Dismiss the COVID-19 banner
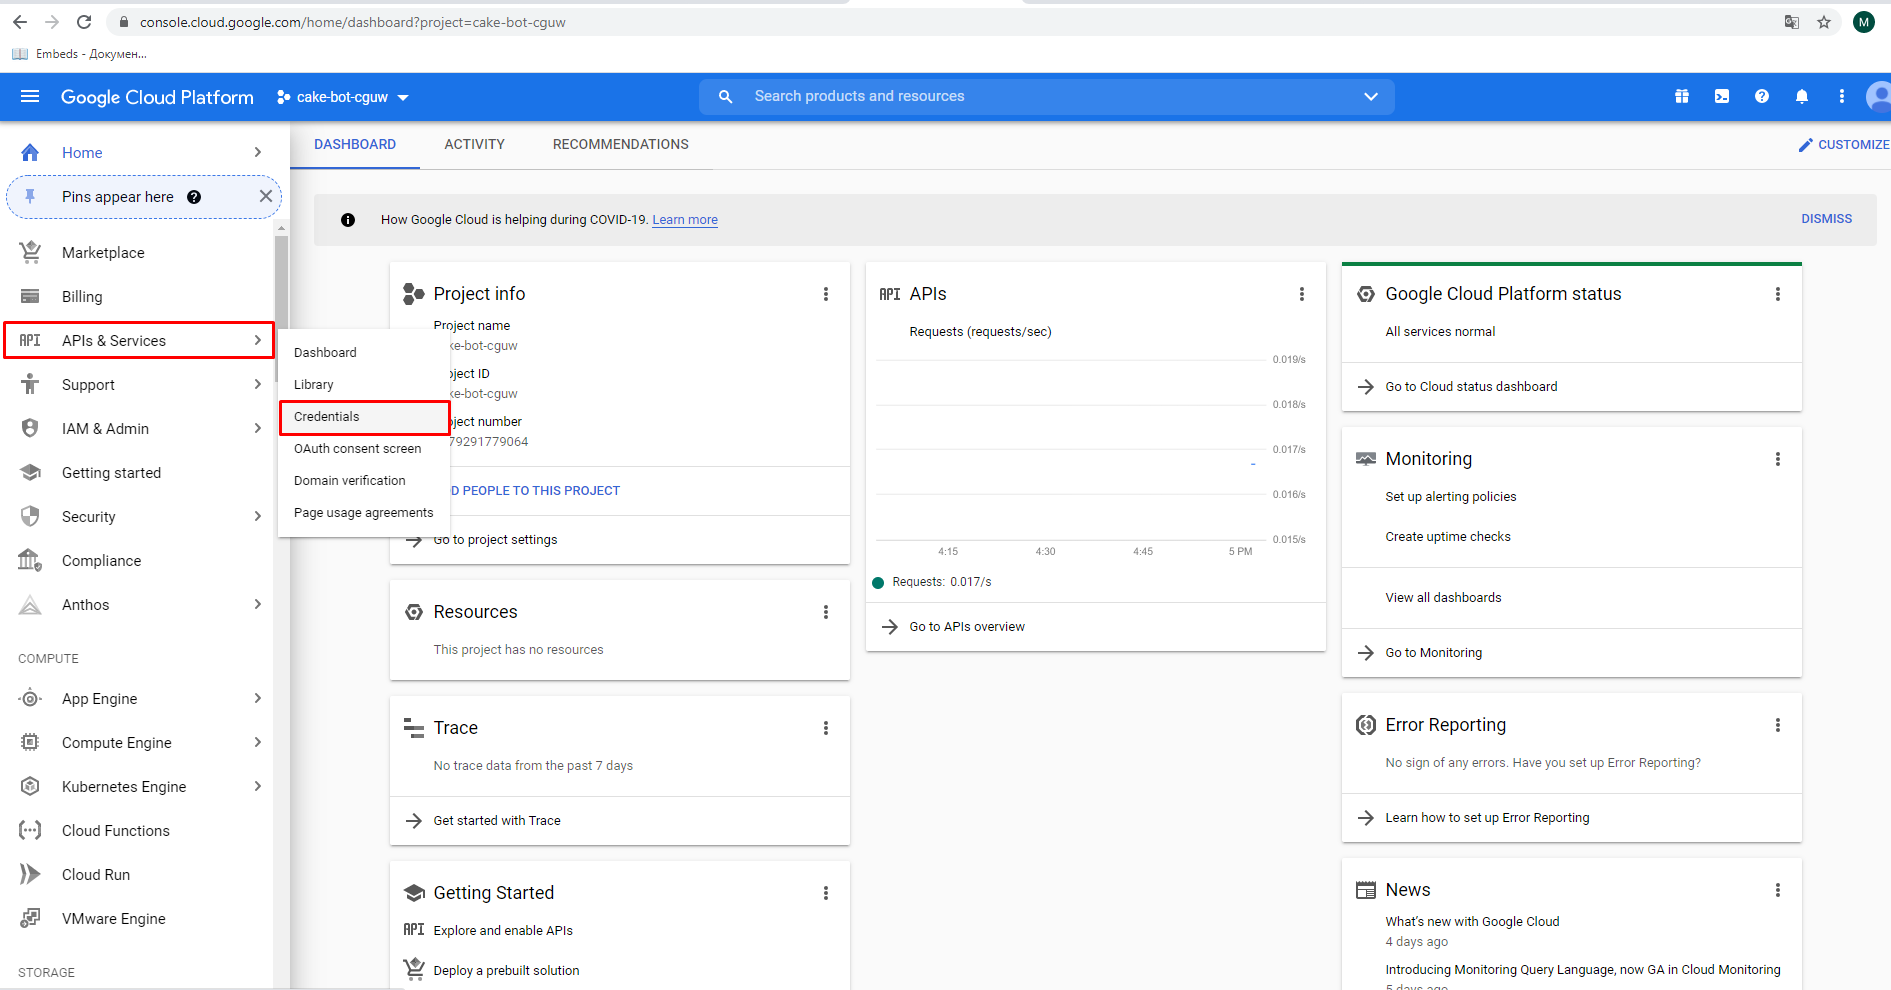The image size is (1891, 990). tap(1826, 219)
